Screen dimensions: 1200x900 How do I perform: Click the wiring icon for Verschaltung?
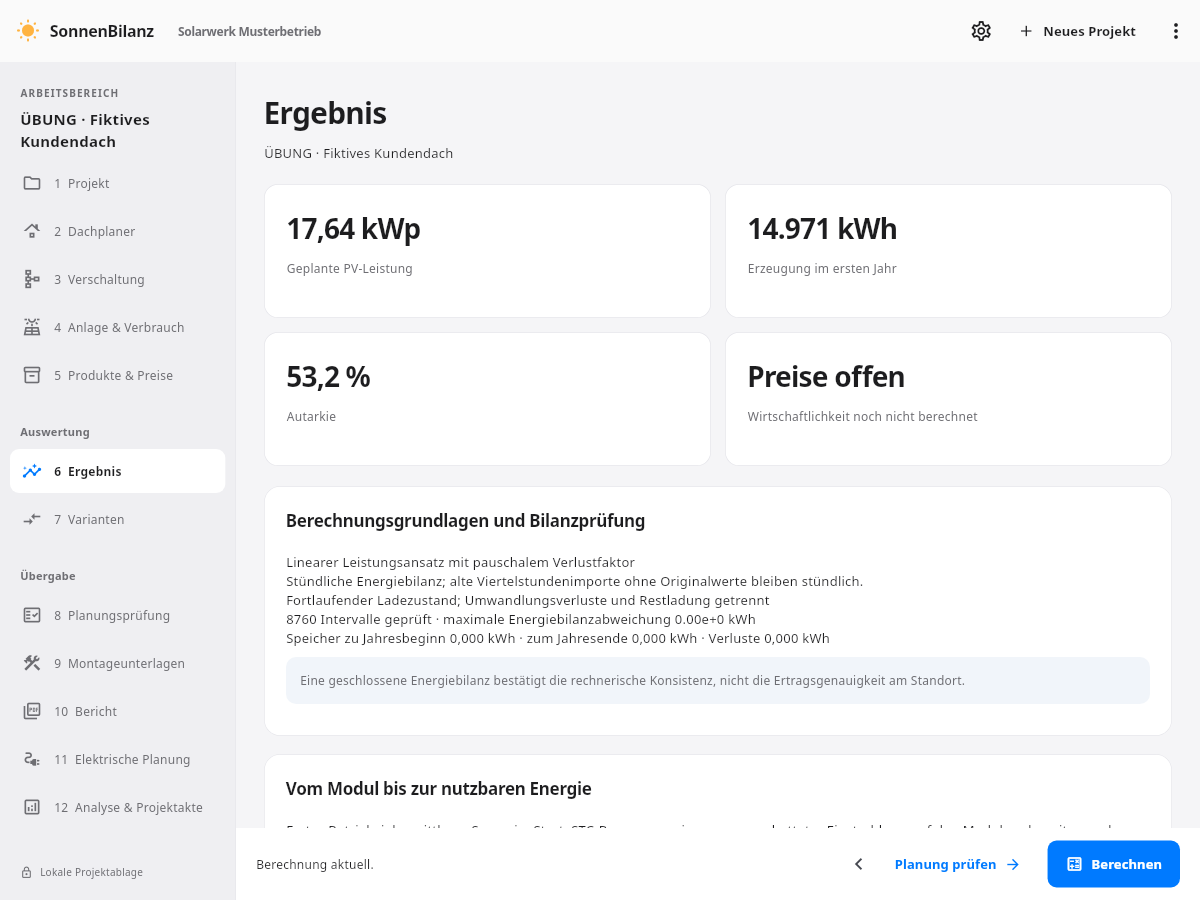pyautogui.click(x=32, y=279)
